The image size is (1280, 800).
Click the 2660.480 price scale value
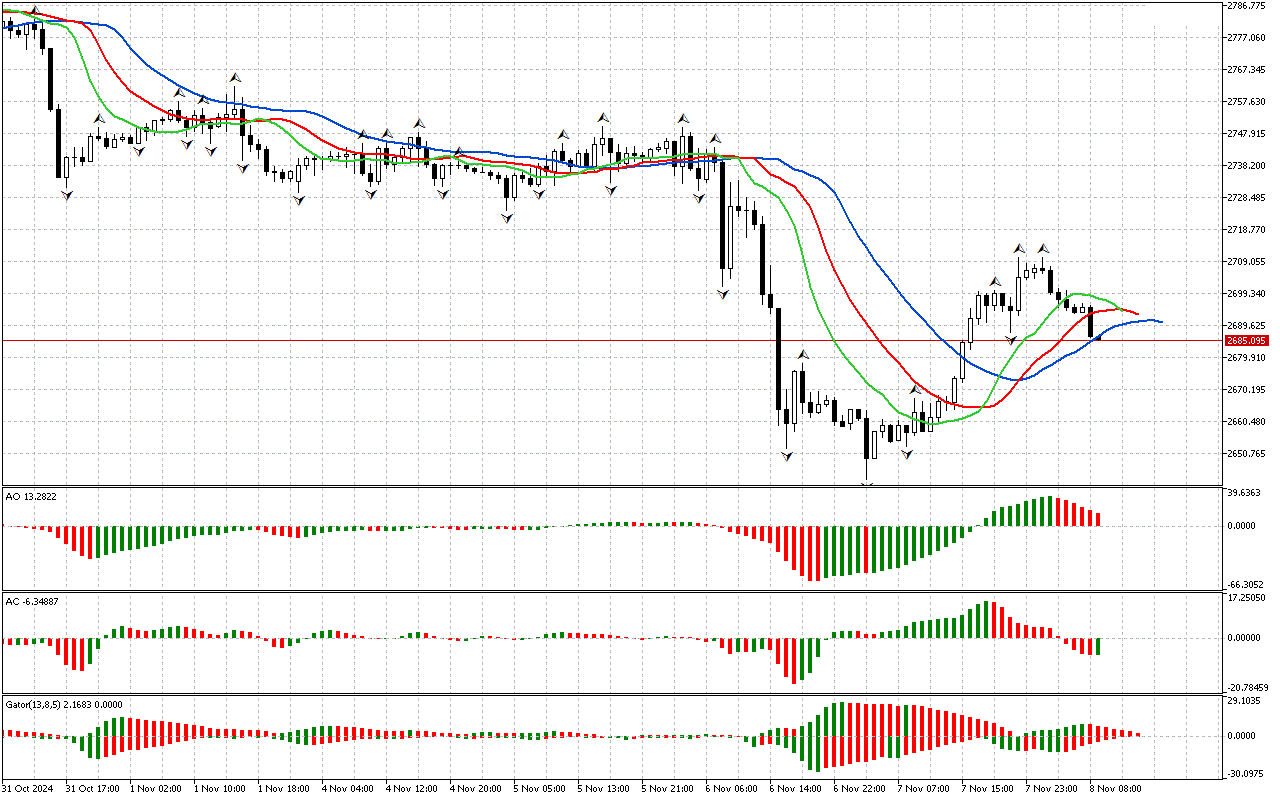pos(1248,422)
